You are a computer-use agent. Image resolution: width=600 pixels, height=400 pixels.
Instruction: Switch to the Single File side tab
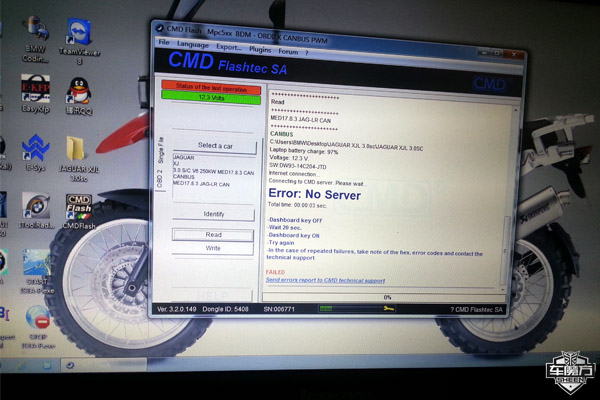point(160,150)
